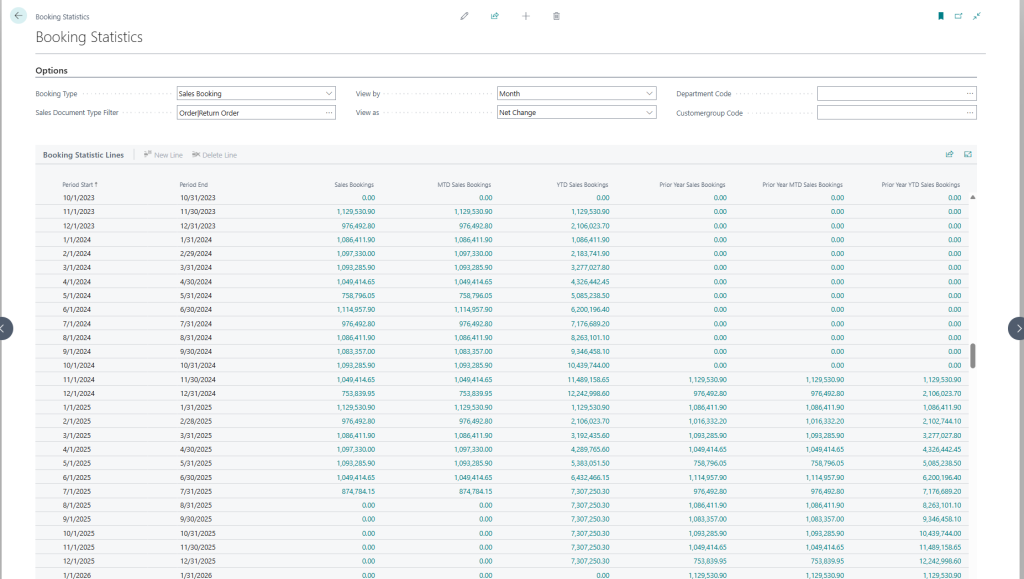Open Sales Document Type Filter ellipsis
Screen dimensions: 1024x579
point(329,113)
